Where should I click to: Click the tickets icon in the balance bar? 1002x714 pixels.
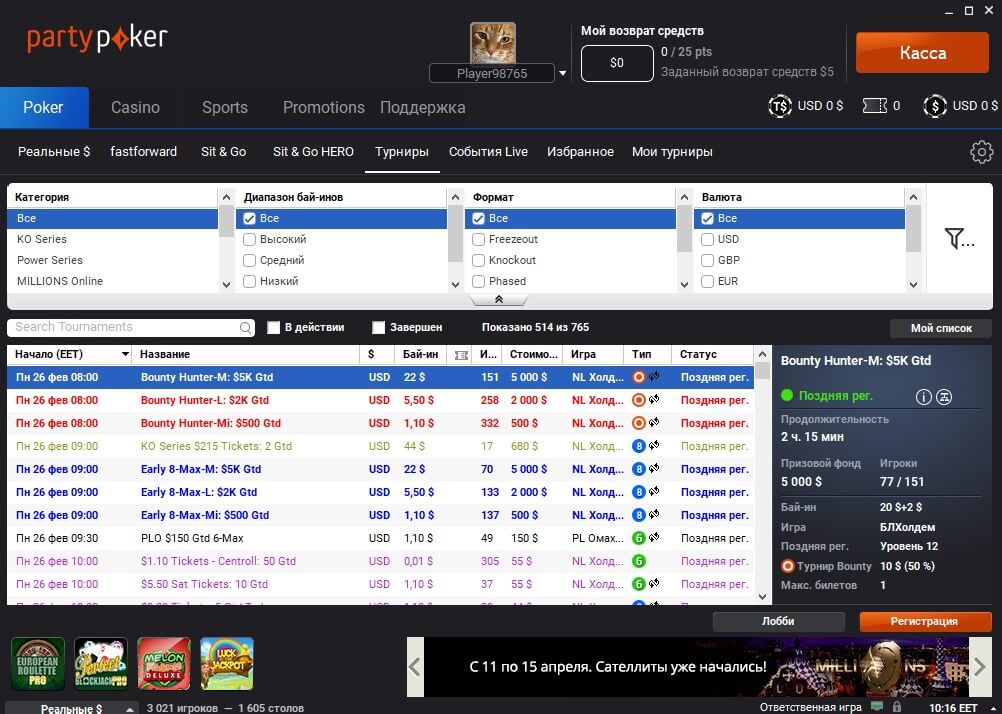pyautogui.click(x=875, y=106)
